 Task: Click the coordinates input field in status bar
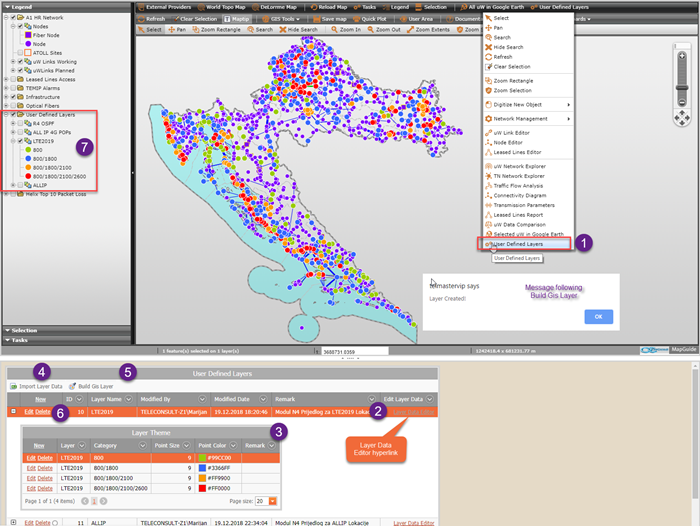coord(354,351)
